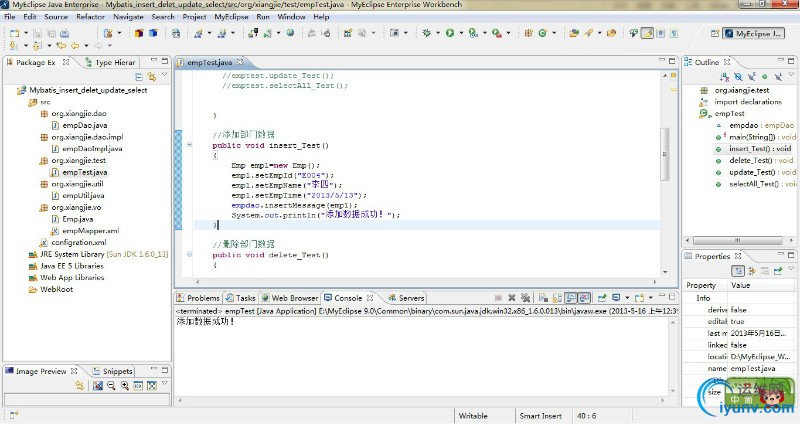Click the New file wizard icon
This screenshot has height=424, width=800.
coord(14,33)
